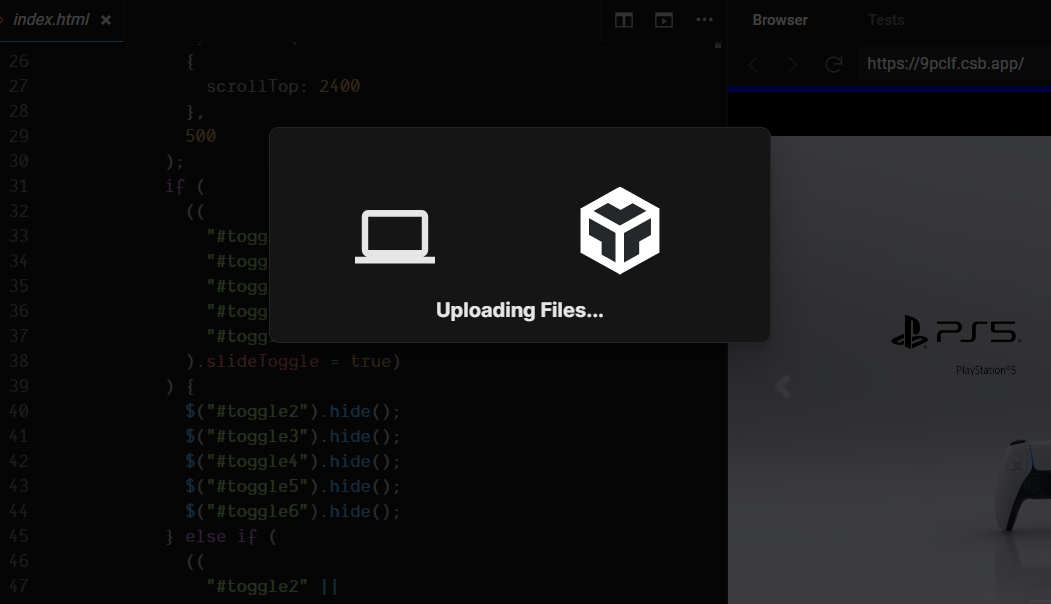
Task: Click the slideToggle text on line 38
Action: point(262,361)
